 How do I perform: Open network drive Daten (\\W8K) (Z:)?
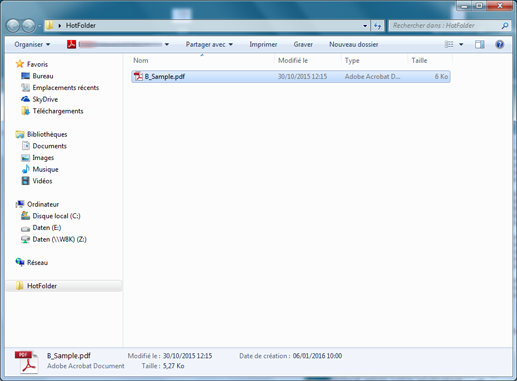point(59,239)
